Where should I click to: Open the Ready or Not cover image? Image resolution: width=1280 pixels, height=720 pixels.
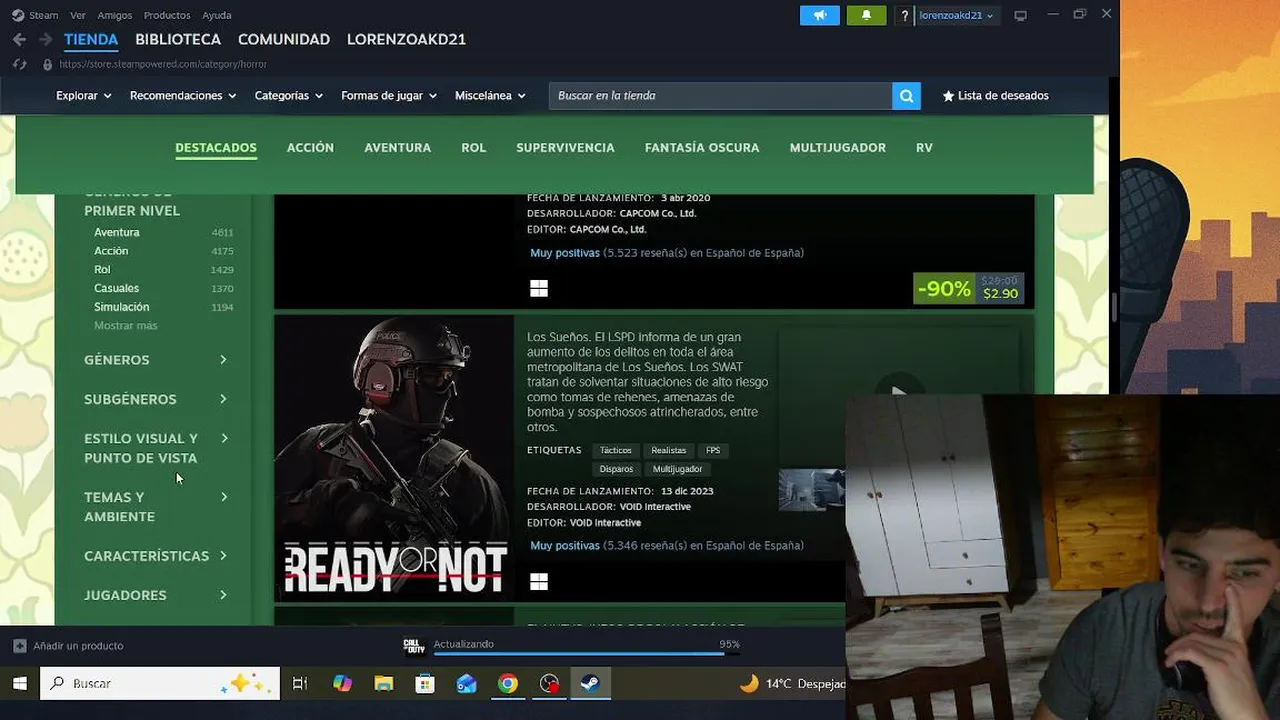click(x=394, y=459)
